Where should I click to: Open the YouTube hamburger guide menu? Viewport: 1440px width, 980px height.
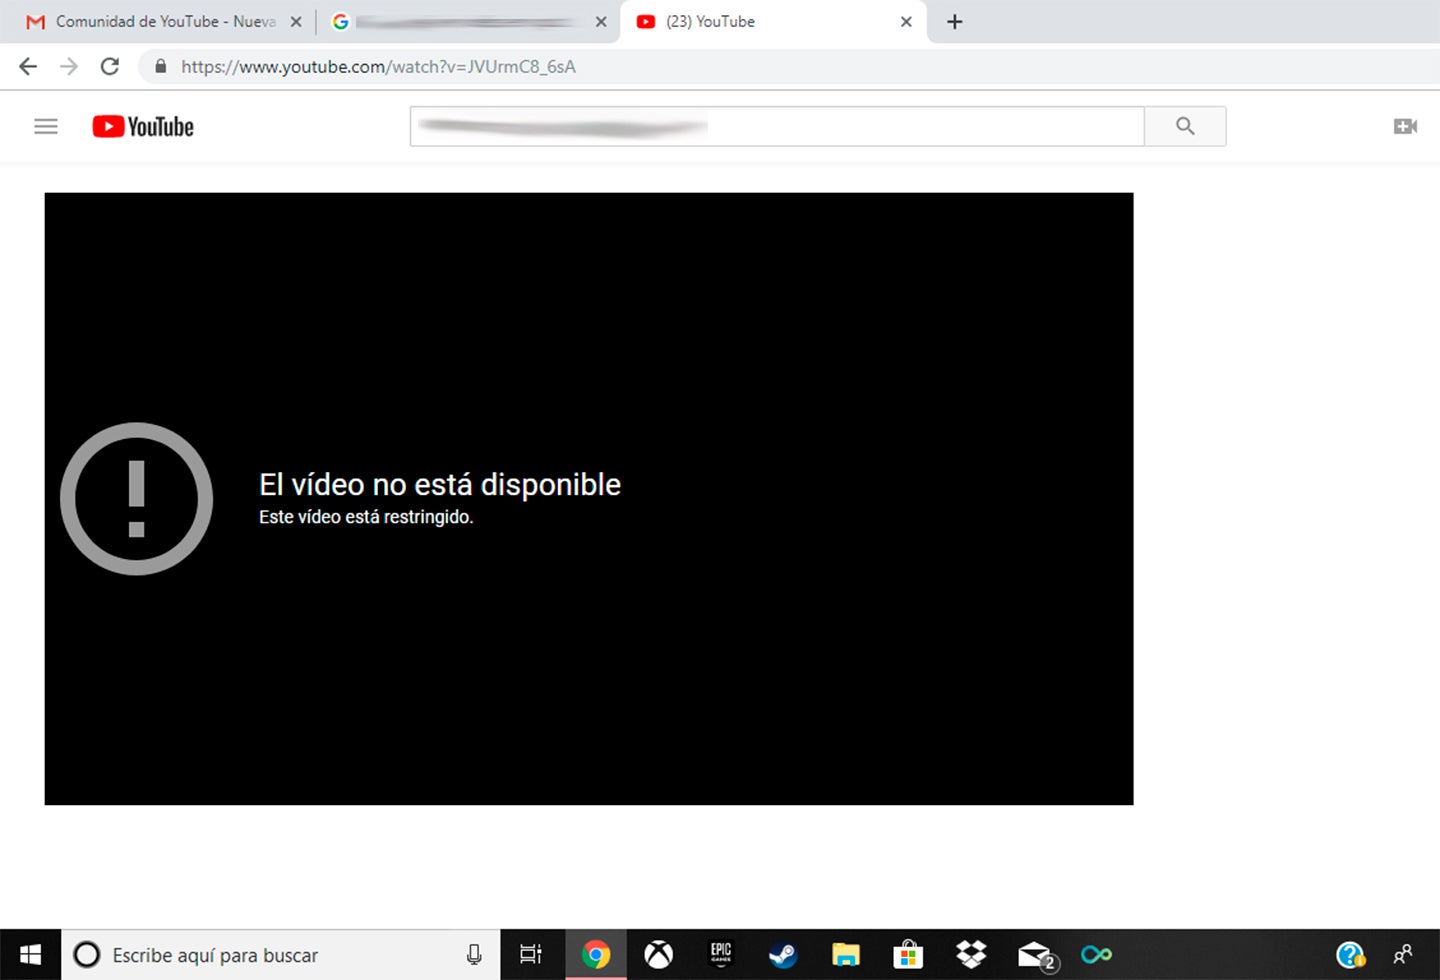pyautogui.click(x=46, y=127)
